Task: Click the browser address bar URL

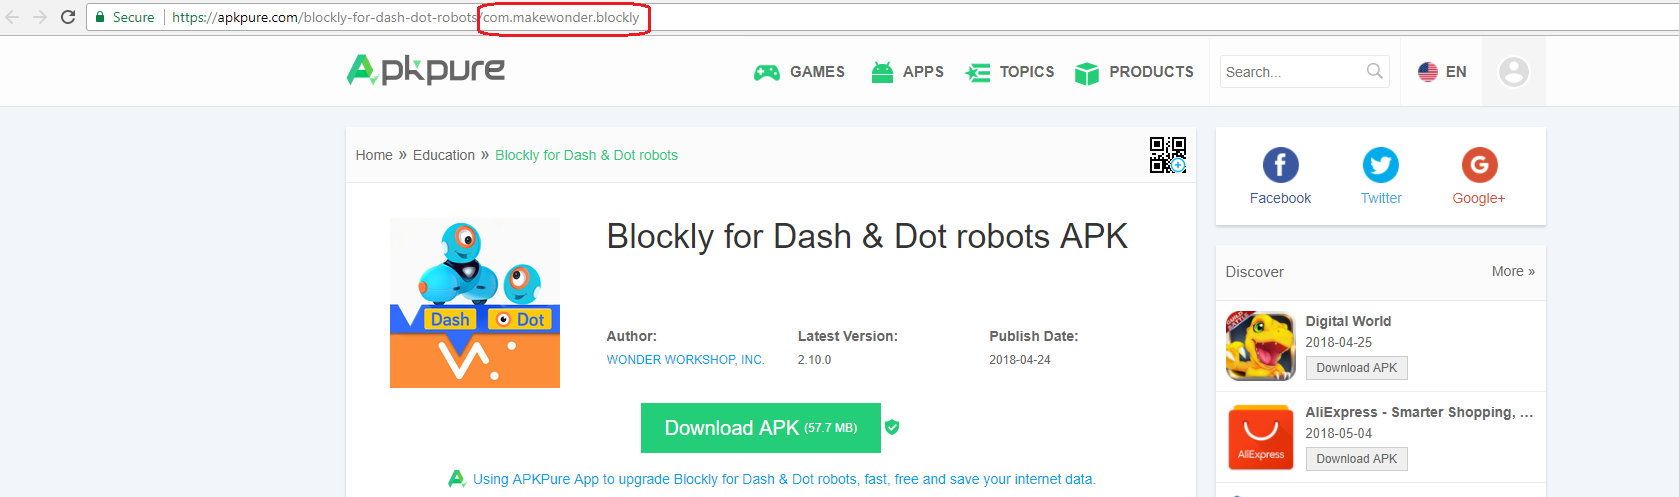Action: (x=405, y=17)
